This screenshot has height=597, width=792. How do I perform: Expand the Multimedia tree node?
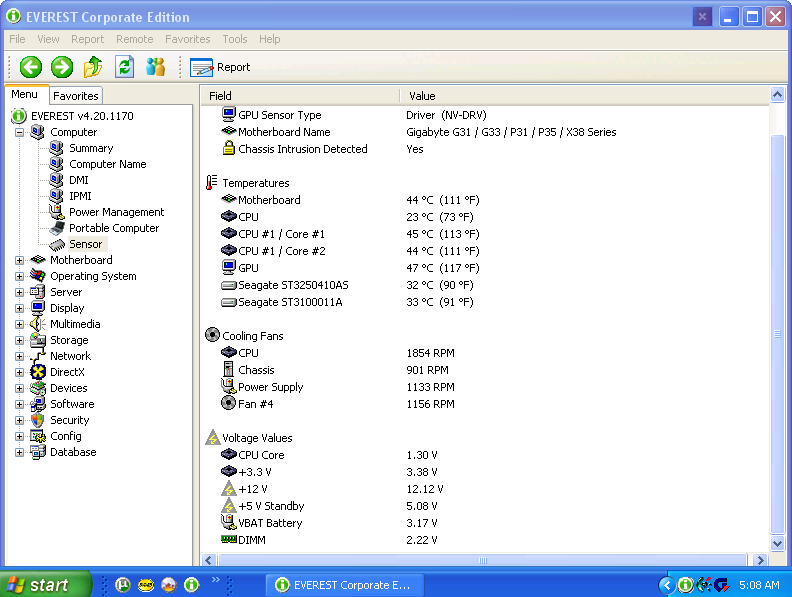click(x=19, y=324)
